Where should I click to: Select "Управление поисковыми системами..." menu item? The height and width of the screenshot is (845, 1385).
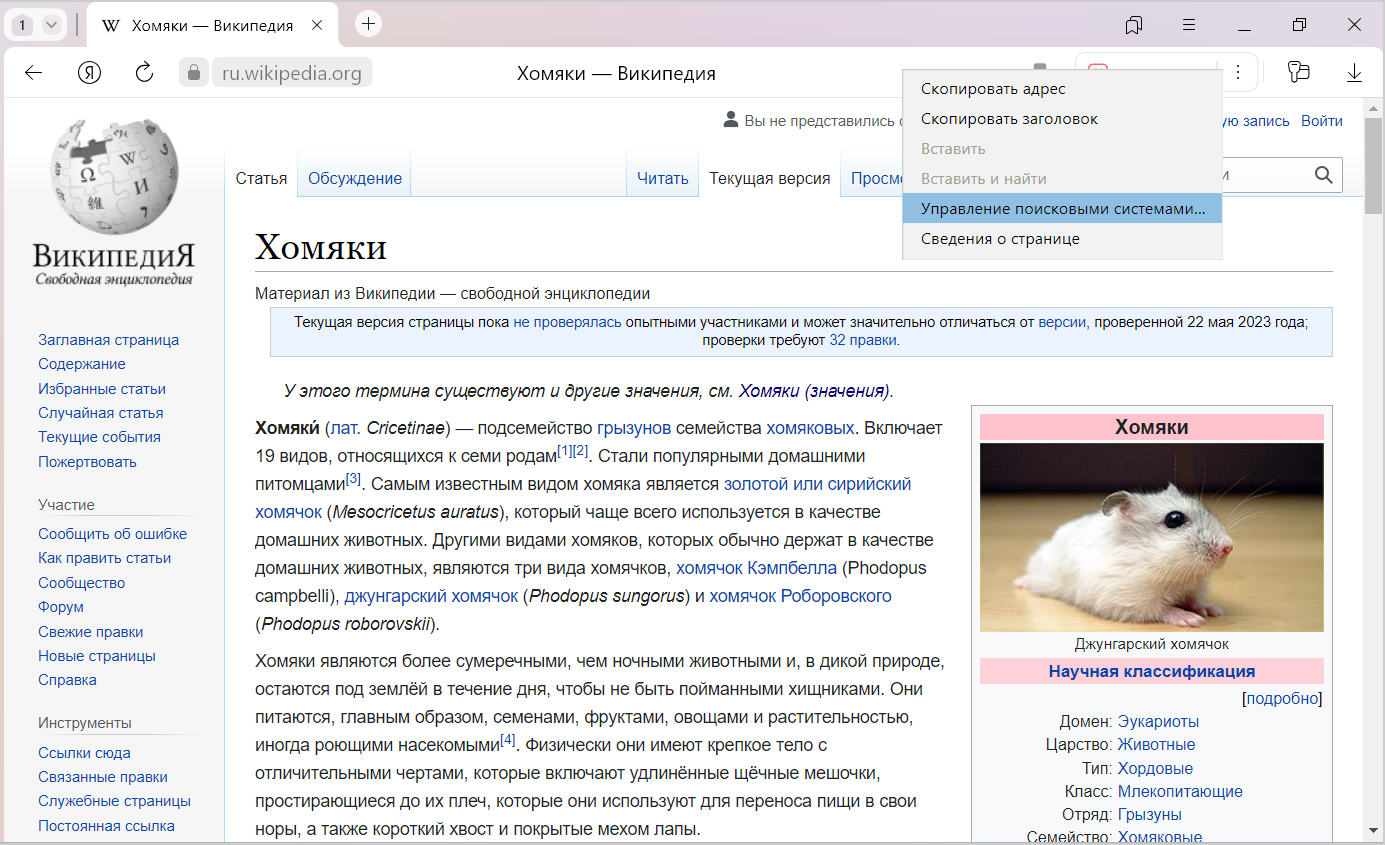click(1062, 209)
